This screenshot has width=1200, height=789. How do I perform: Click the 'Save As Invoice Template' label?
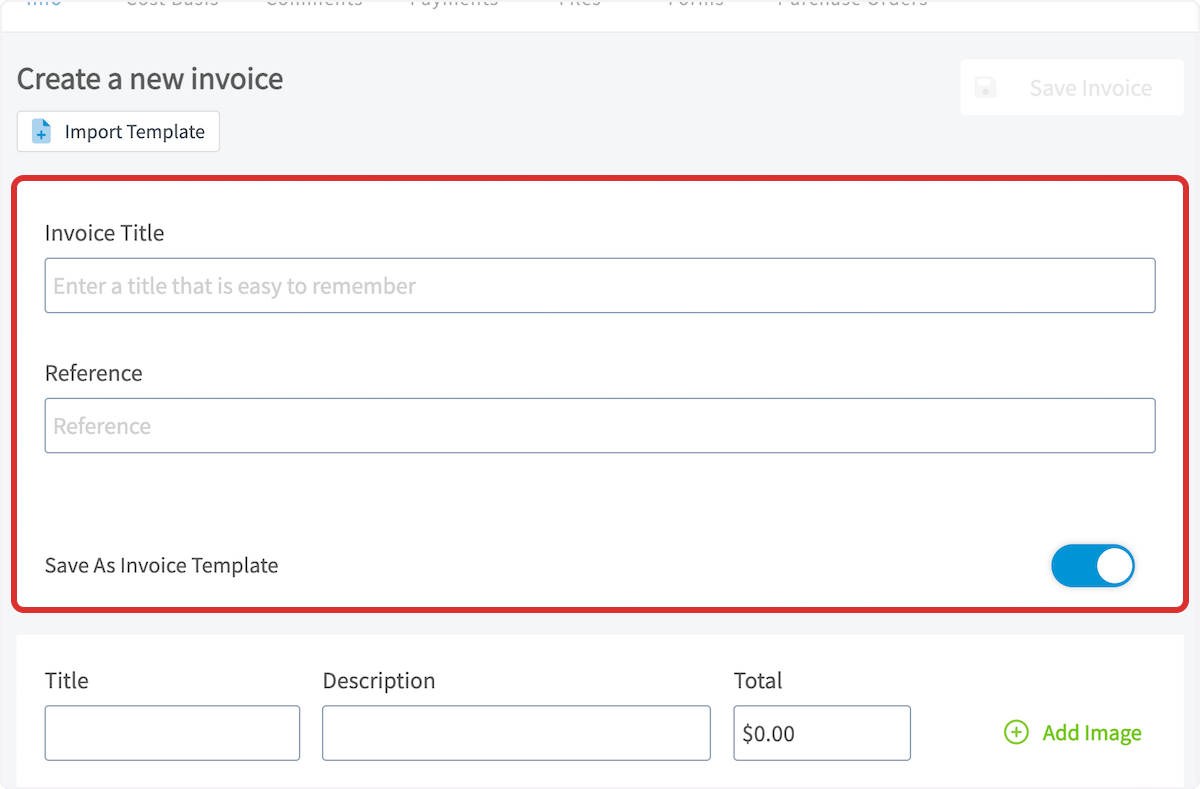[161, 566]
